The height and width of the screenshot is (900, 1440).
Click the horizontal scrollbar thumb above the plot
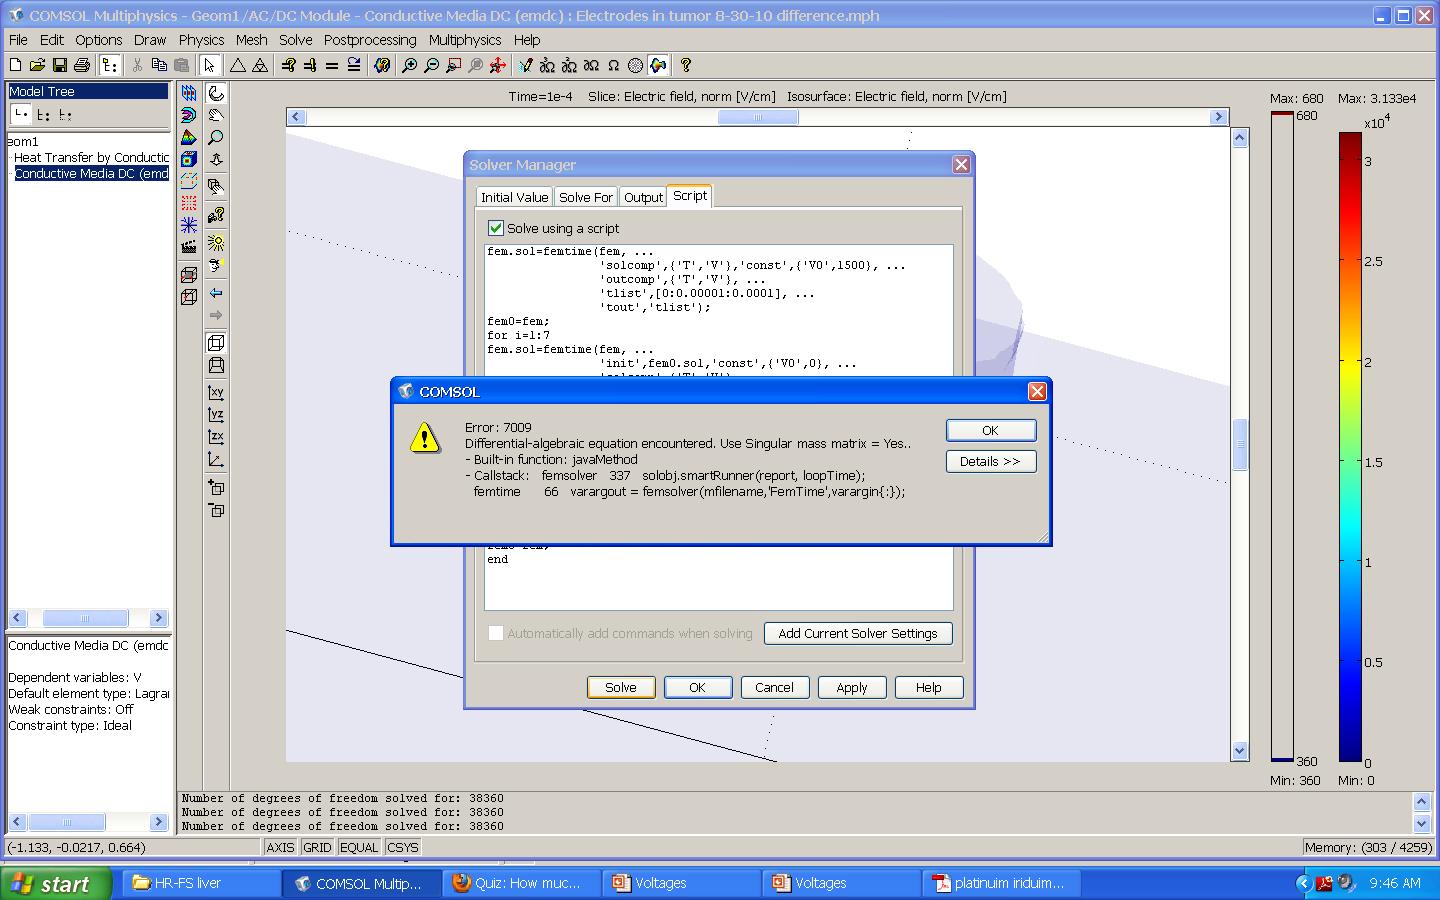tap(758, 117)
